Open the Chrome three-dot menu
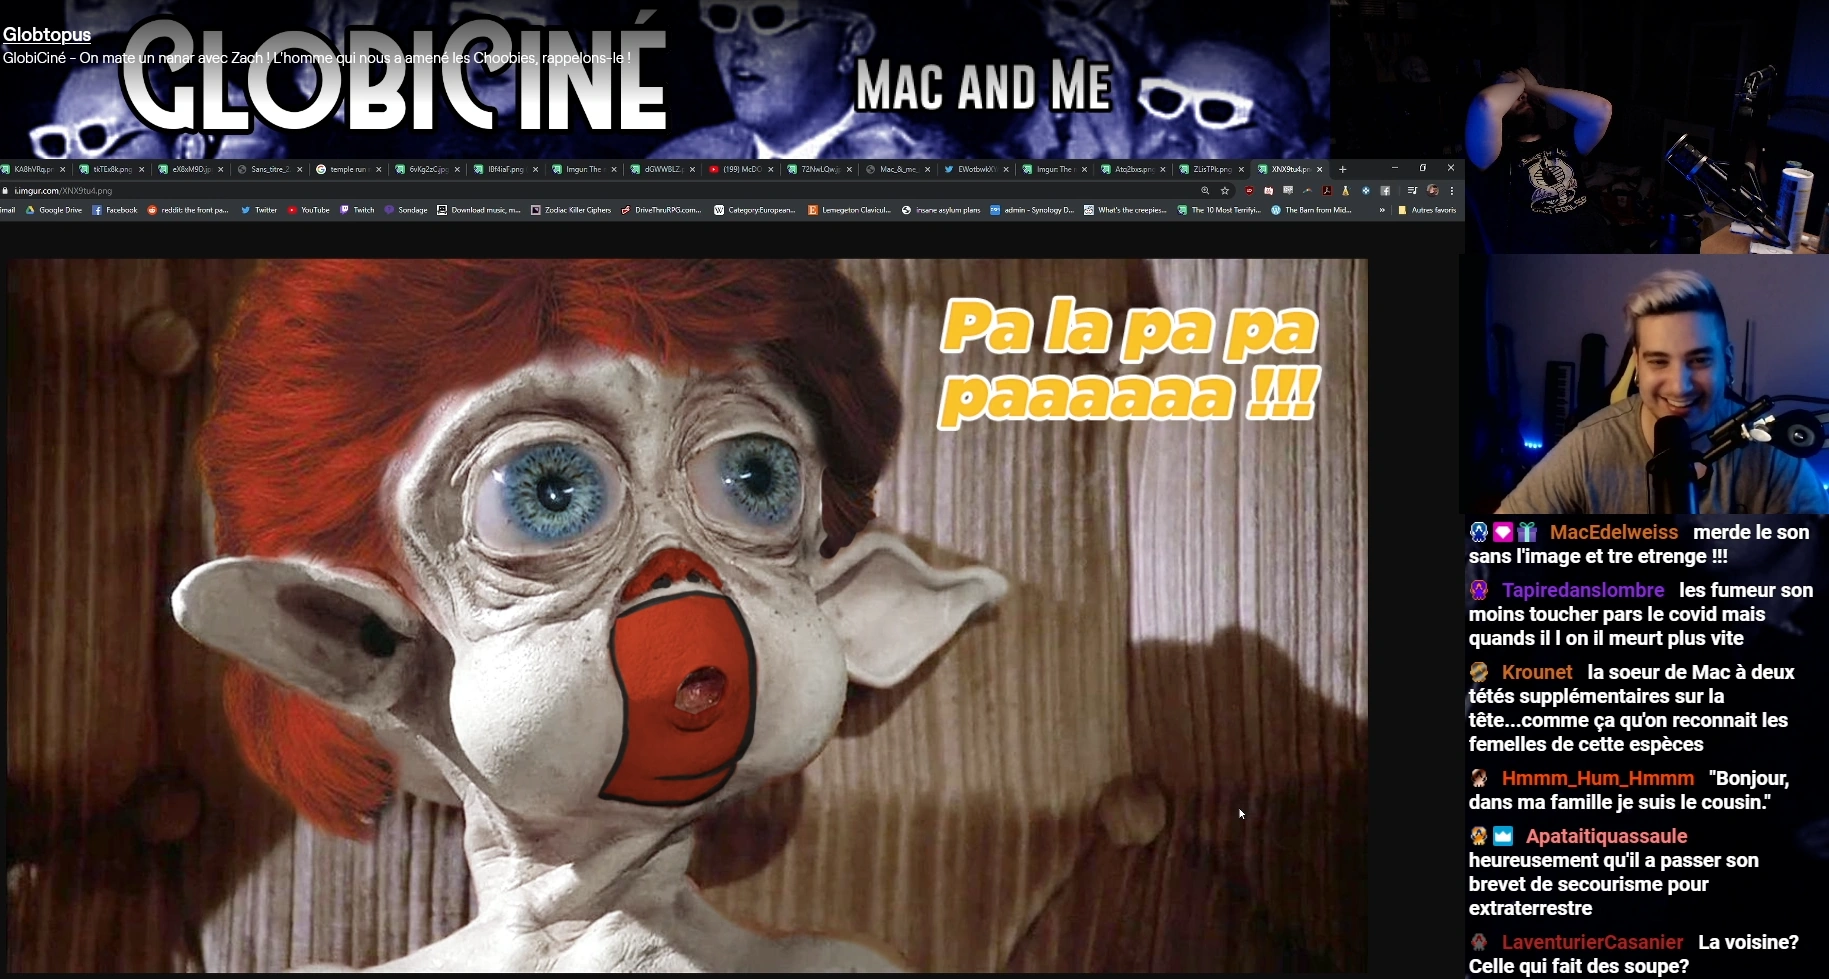This screenshot has height=979, width=1829. click(1452, 190)
